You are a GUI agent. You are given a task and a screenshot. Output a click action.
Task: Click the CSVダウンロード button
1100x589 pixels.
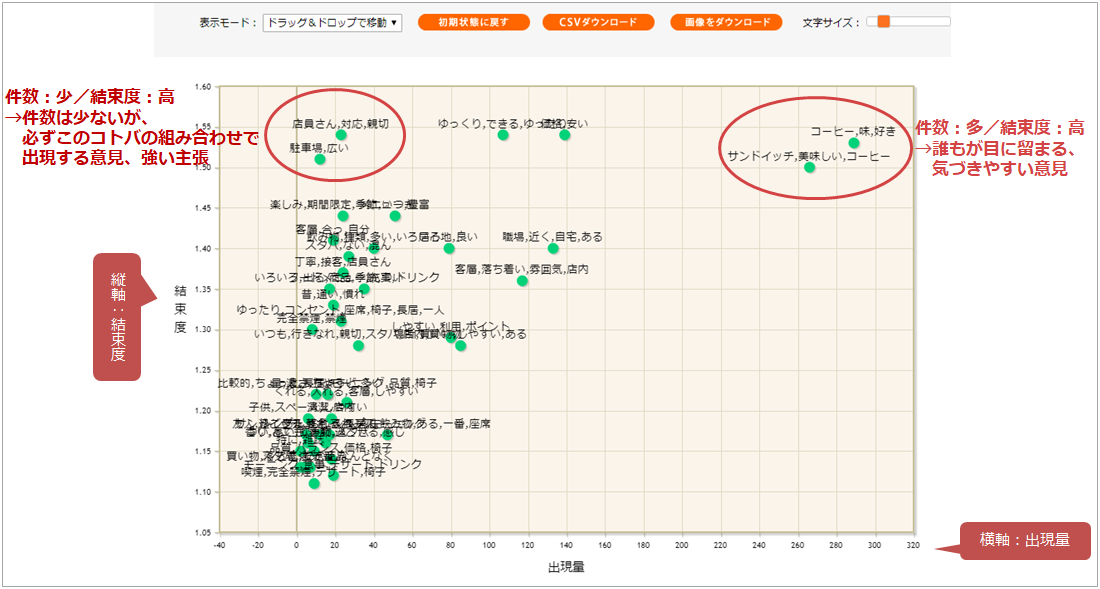tap(598, 22)
